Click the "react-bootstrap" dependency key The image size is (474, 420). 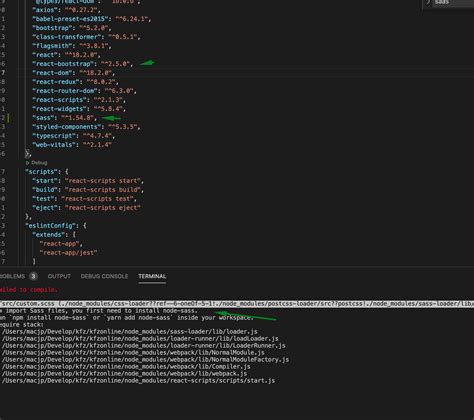[63, 64]
